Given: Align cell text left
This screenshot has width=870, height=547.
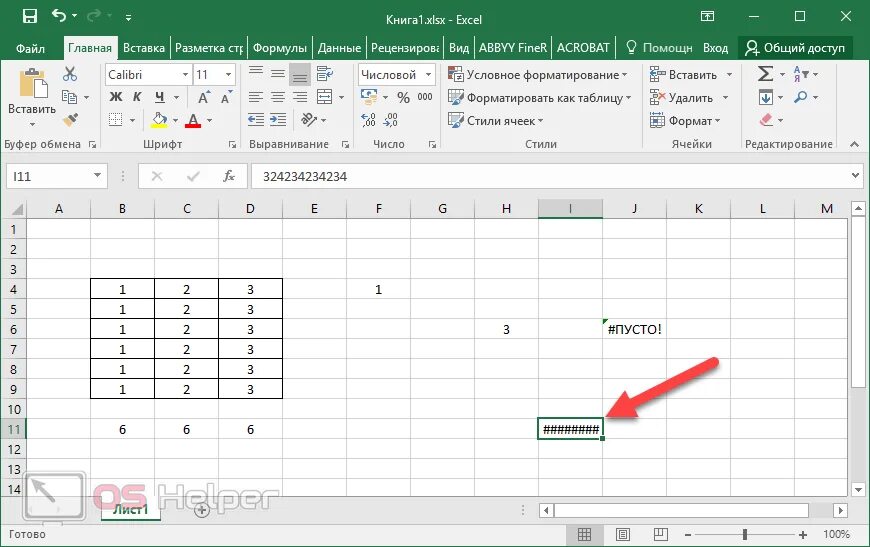Looking at the screenshot, I should 256,97.
